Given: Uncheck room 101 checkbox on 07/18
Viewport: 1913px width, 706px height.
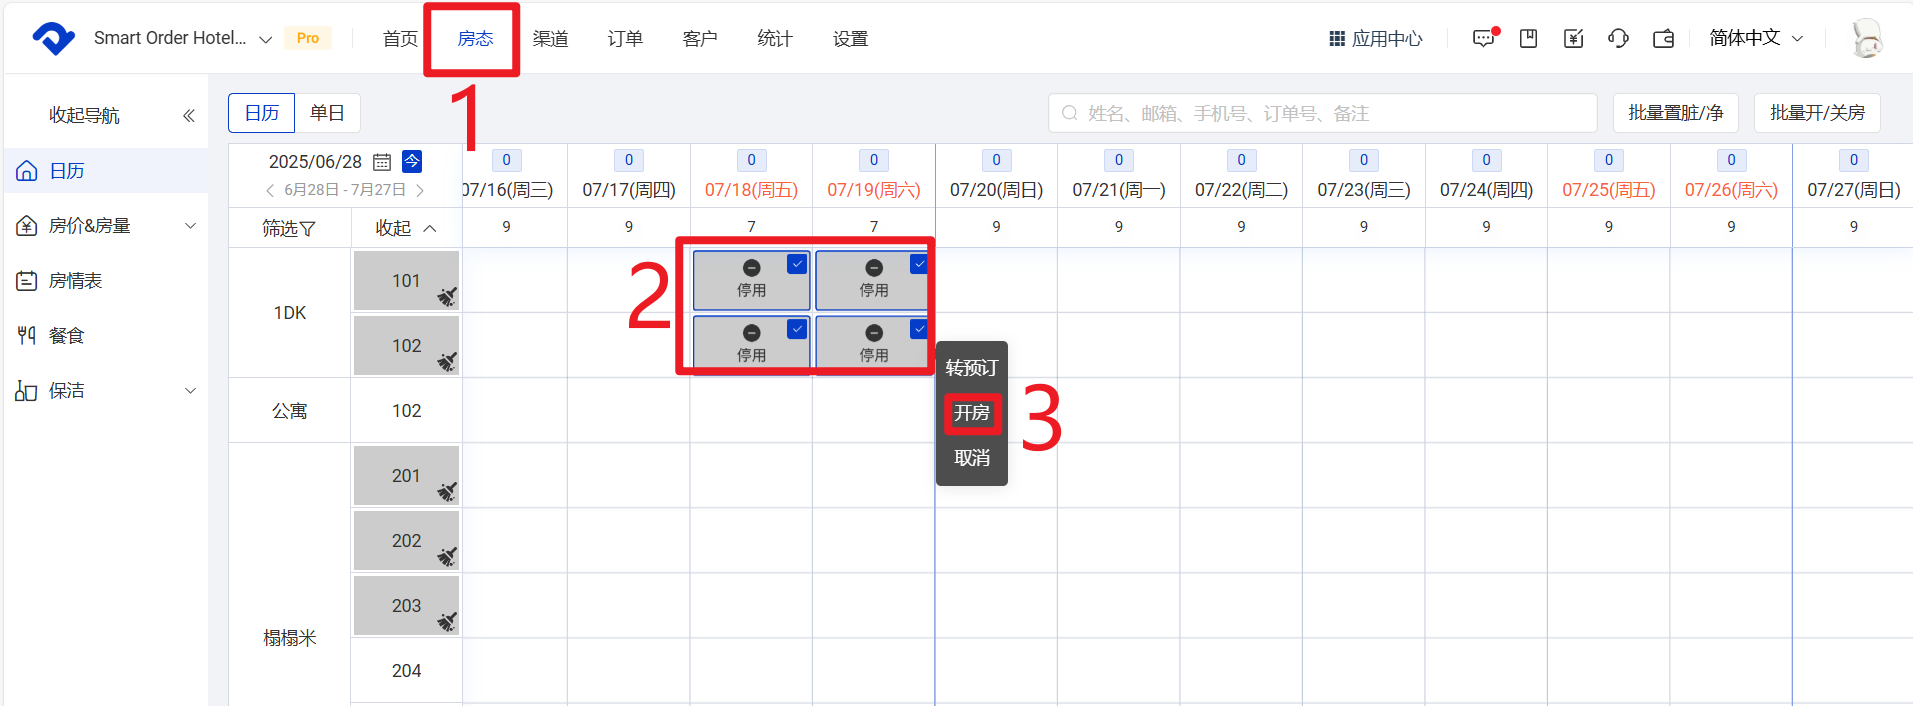Looking at the screenshot, I should pyautogui.click(x=797, y=264).
